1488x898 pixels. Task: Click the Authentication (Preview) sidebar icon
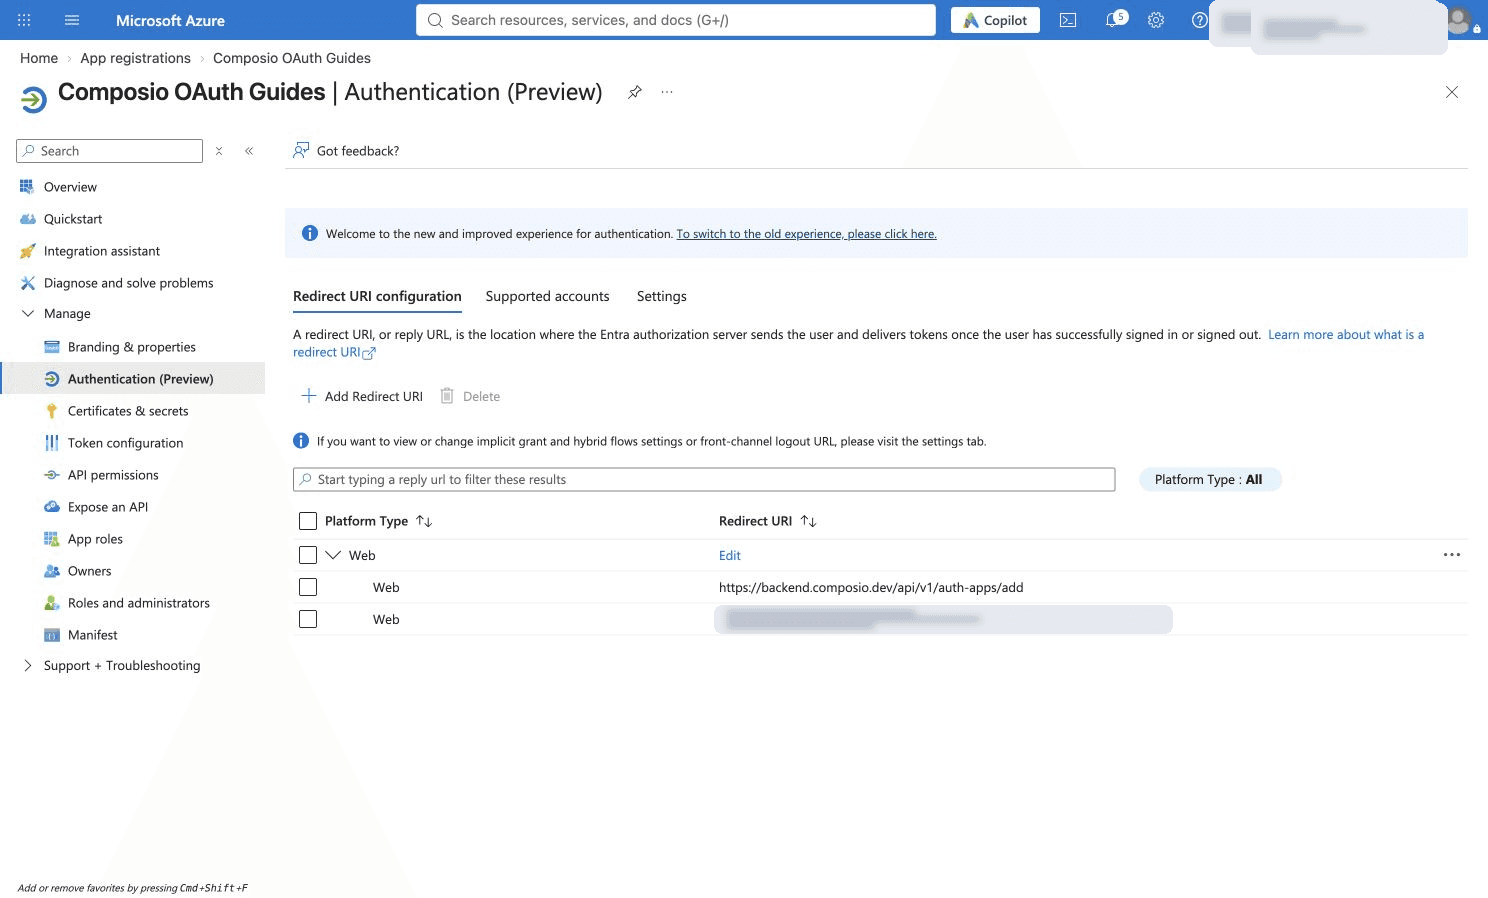pyautogui.click(x=52, y=379)
